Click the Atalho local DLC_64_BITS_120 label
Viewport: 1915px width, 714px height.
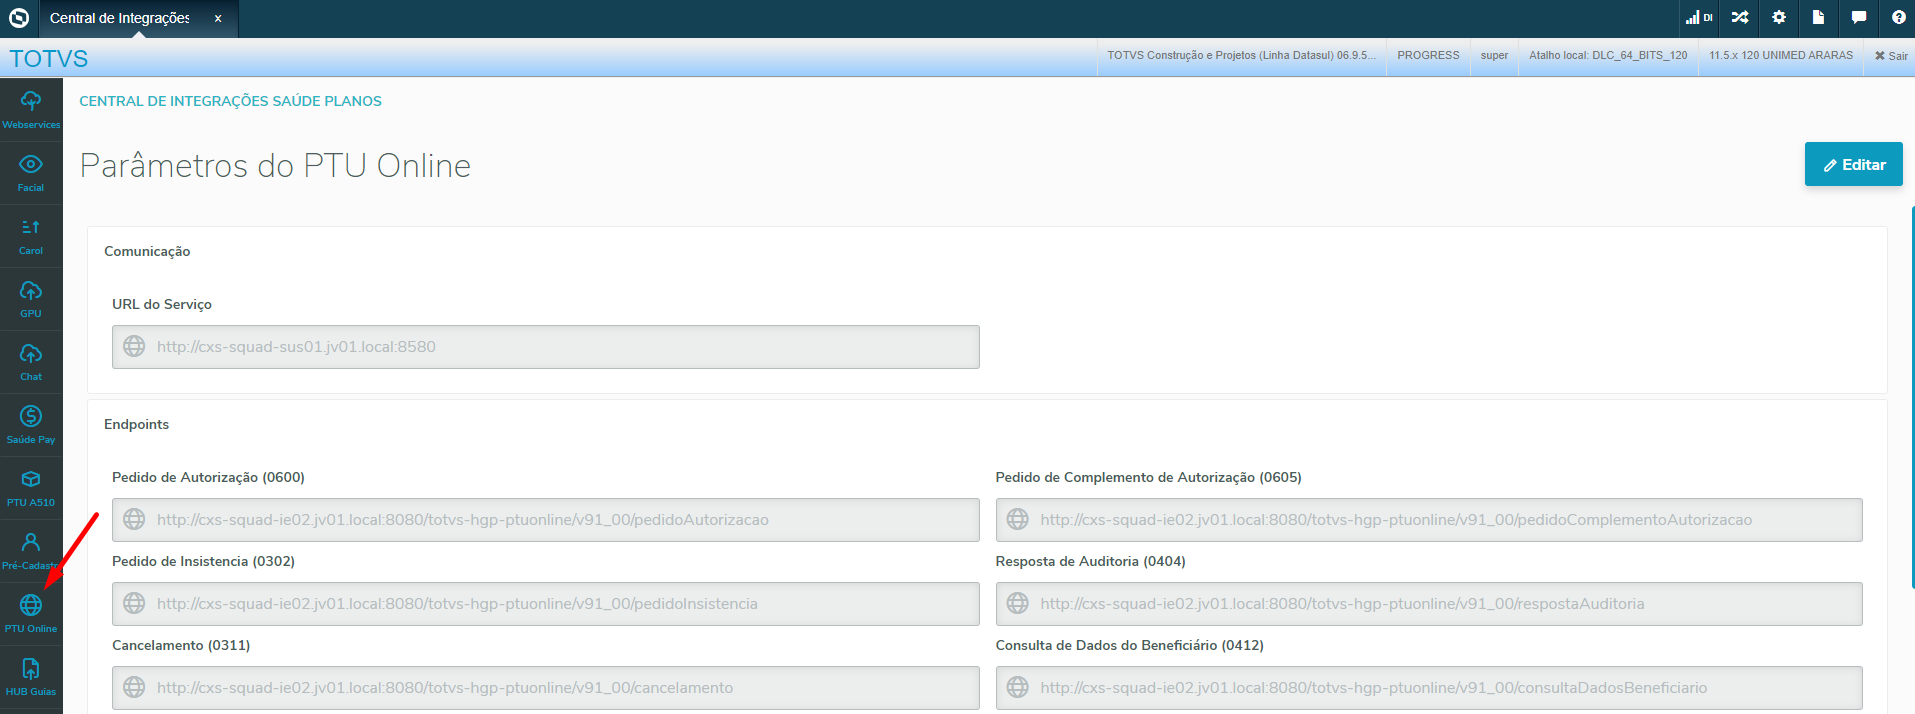pyautogui.click(x=1608, y=56)
